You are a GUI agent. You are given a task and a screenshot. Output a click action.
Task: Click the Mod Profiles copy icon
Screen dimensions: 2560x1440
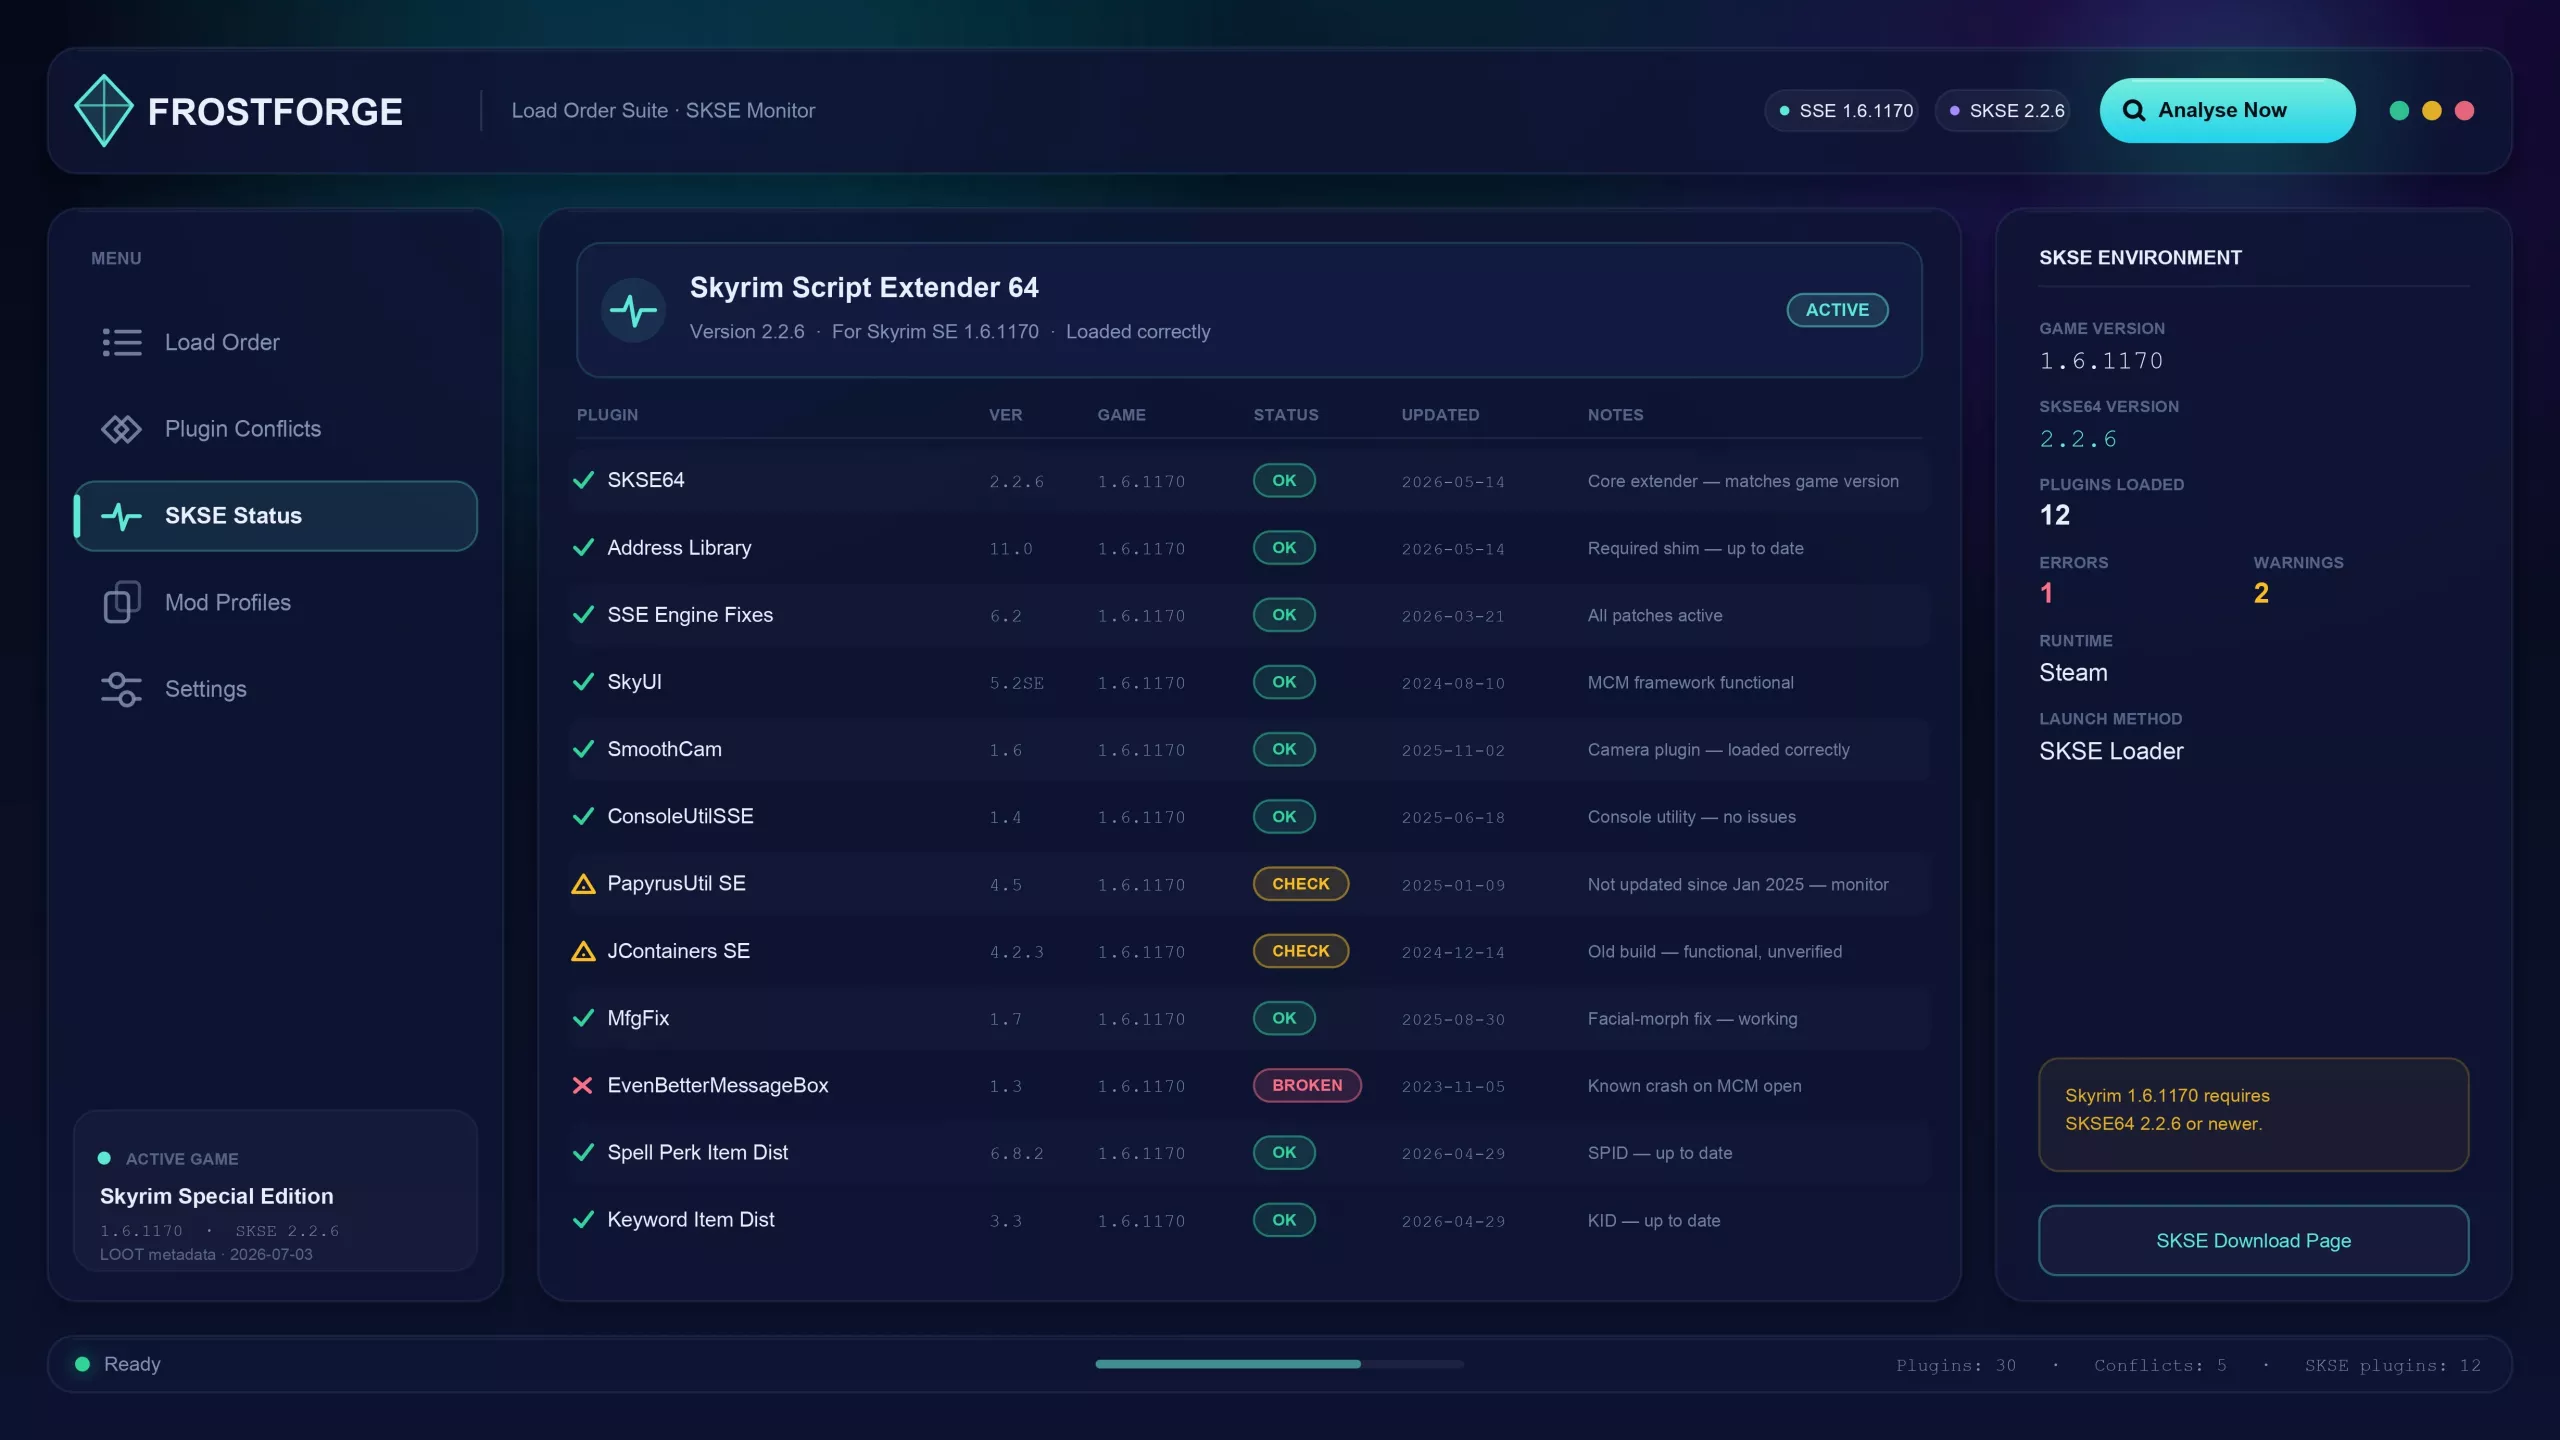[122, 602]
